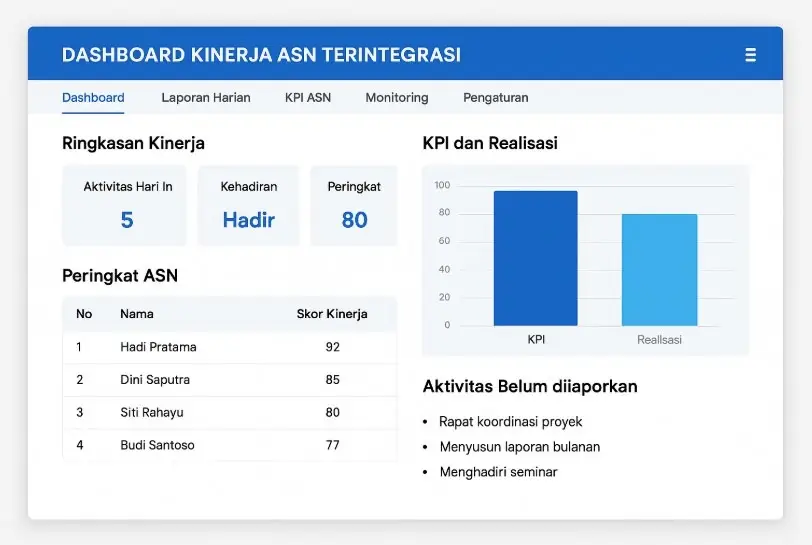The image size is (812, 545).
Task: Click the Aktivitas Belum dilaporkan heading
Action: pyautogui.click(x=530, y=386)
